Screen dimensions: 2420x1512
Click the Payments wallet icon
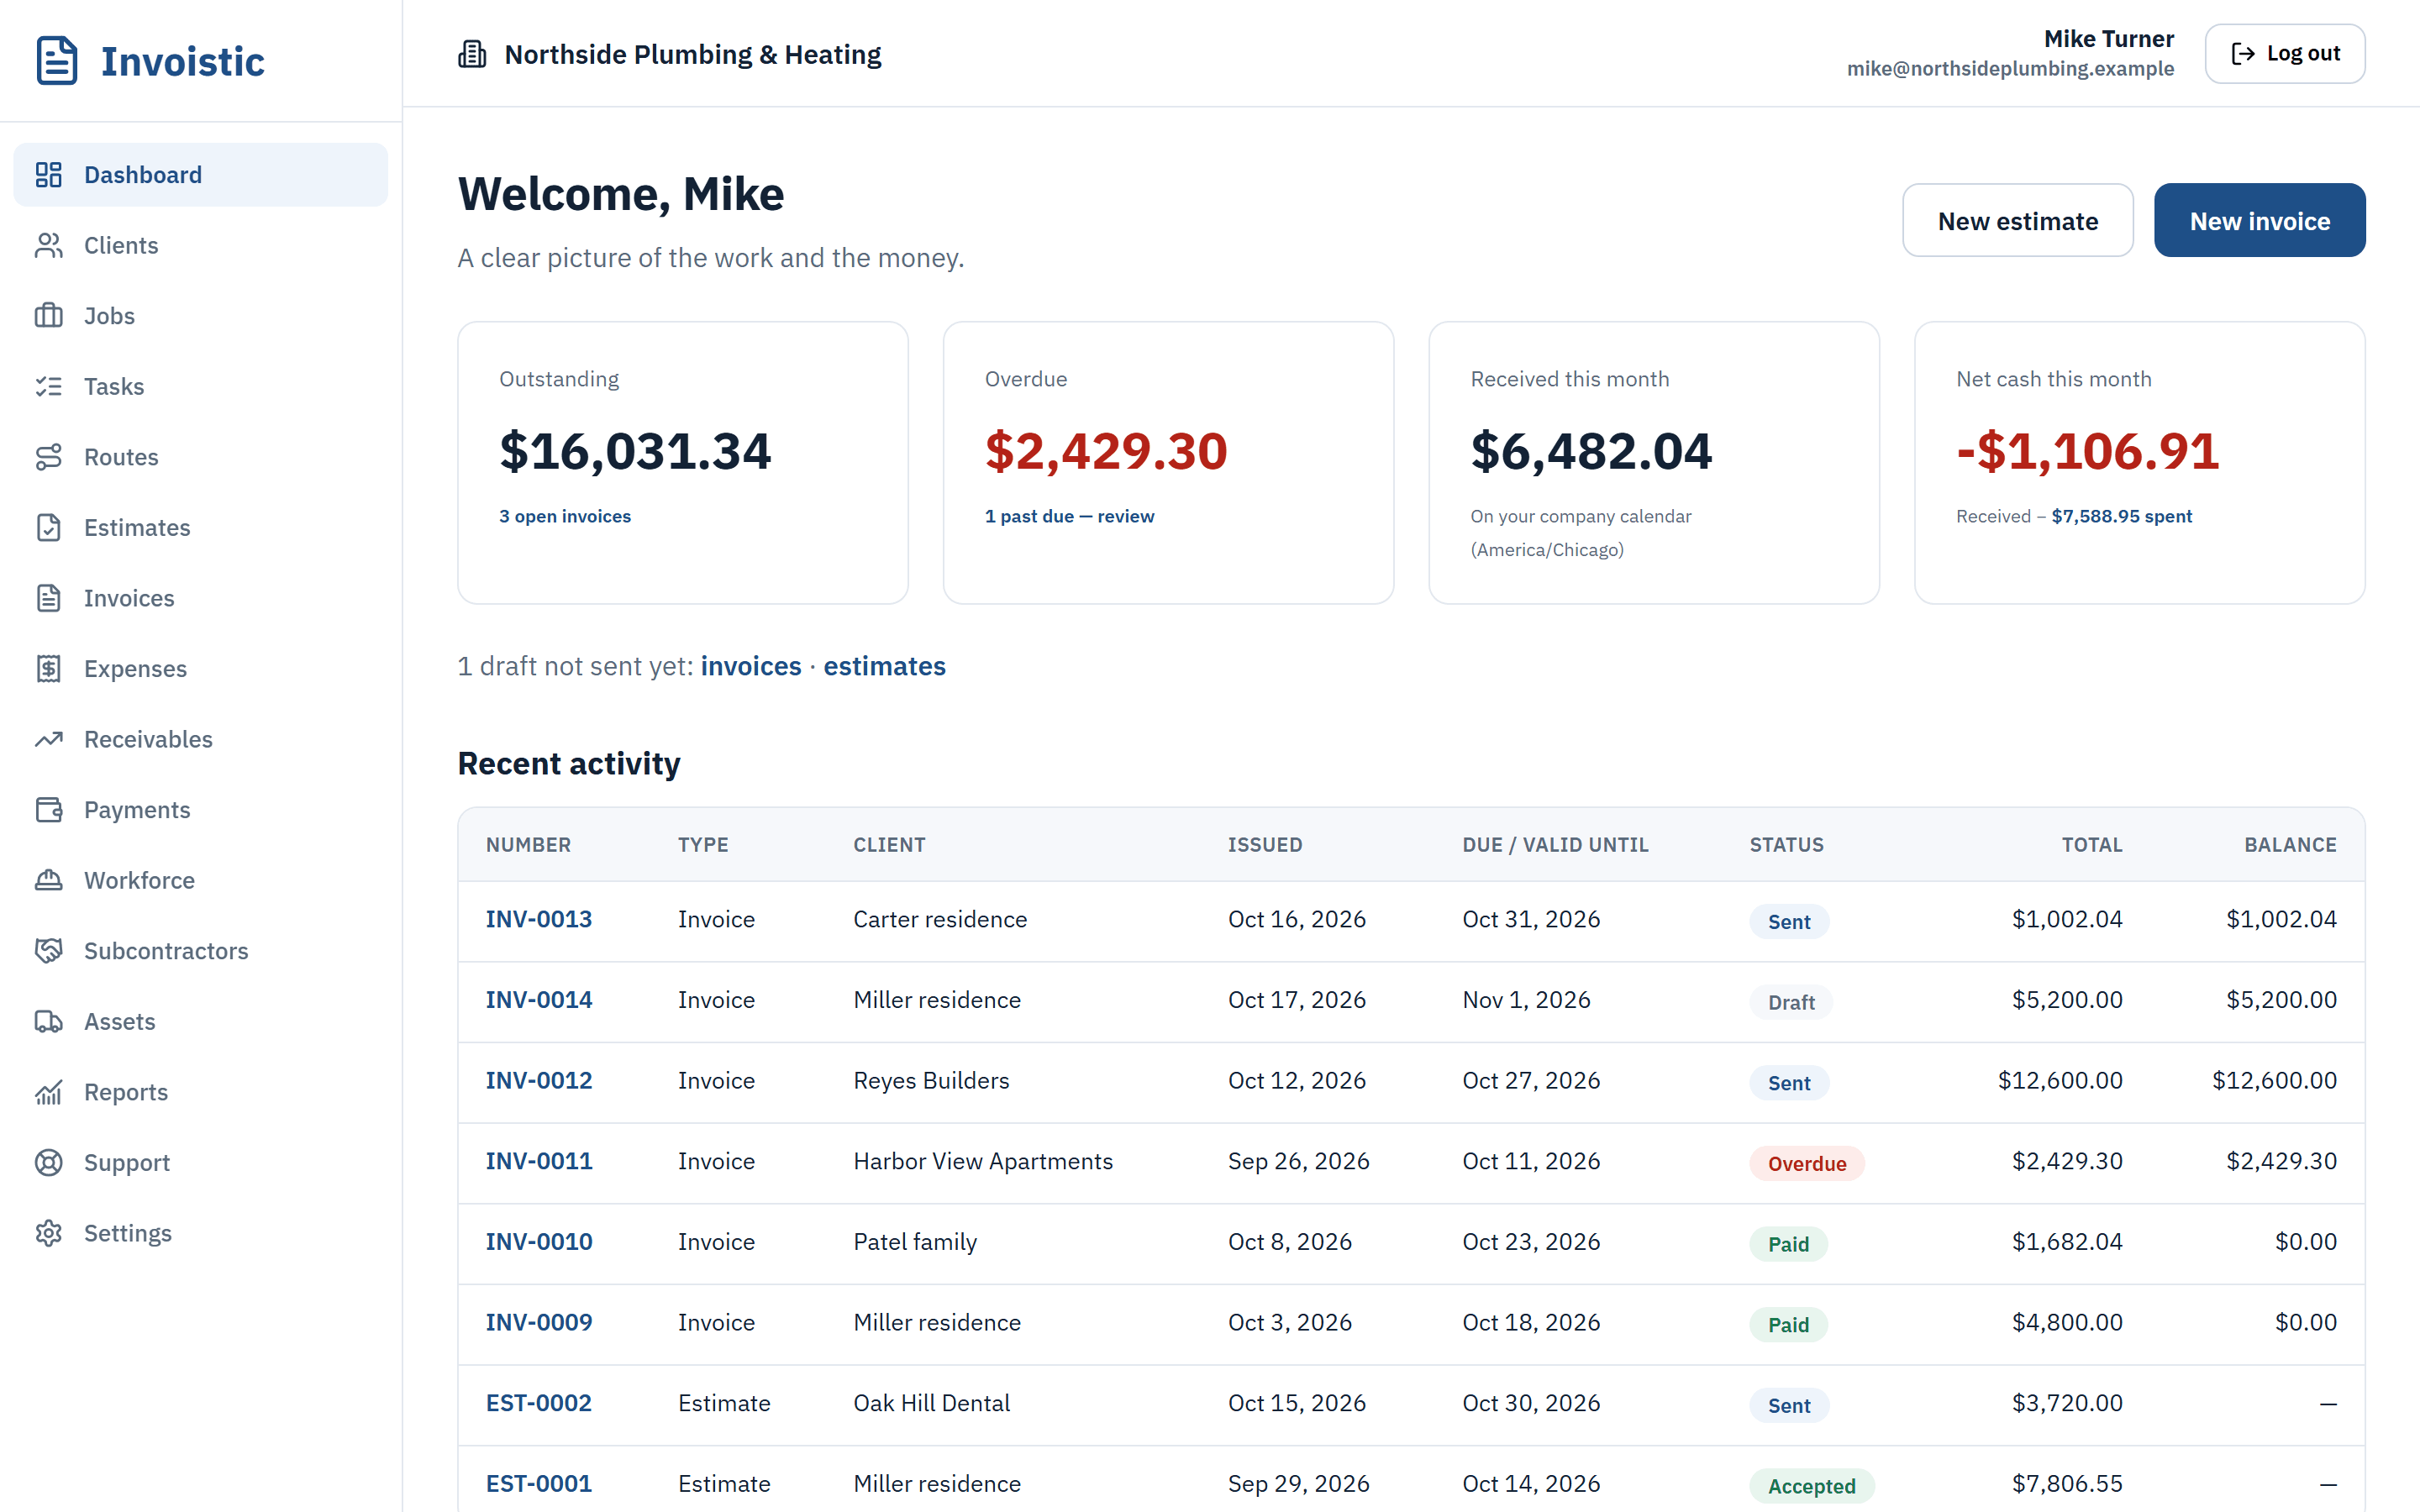click(x=49, y=810)
